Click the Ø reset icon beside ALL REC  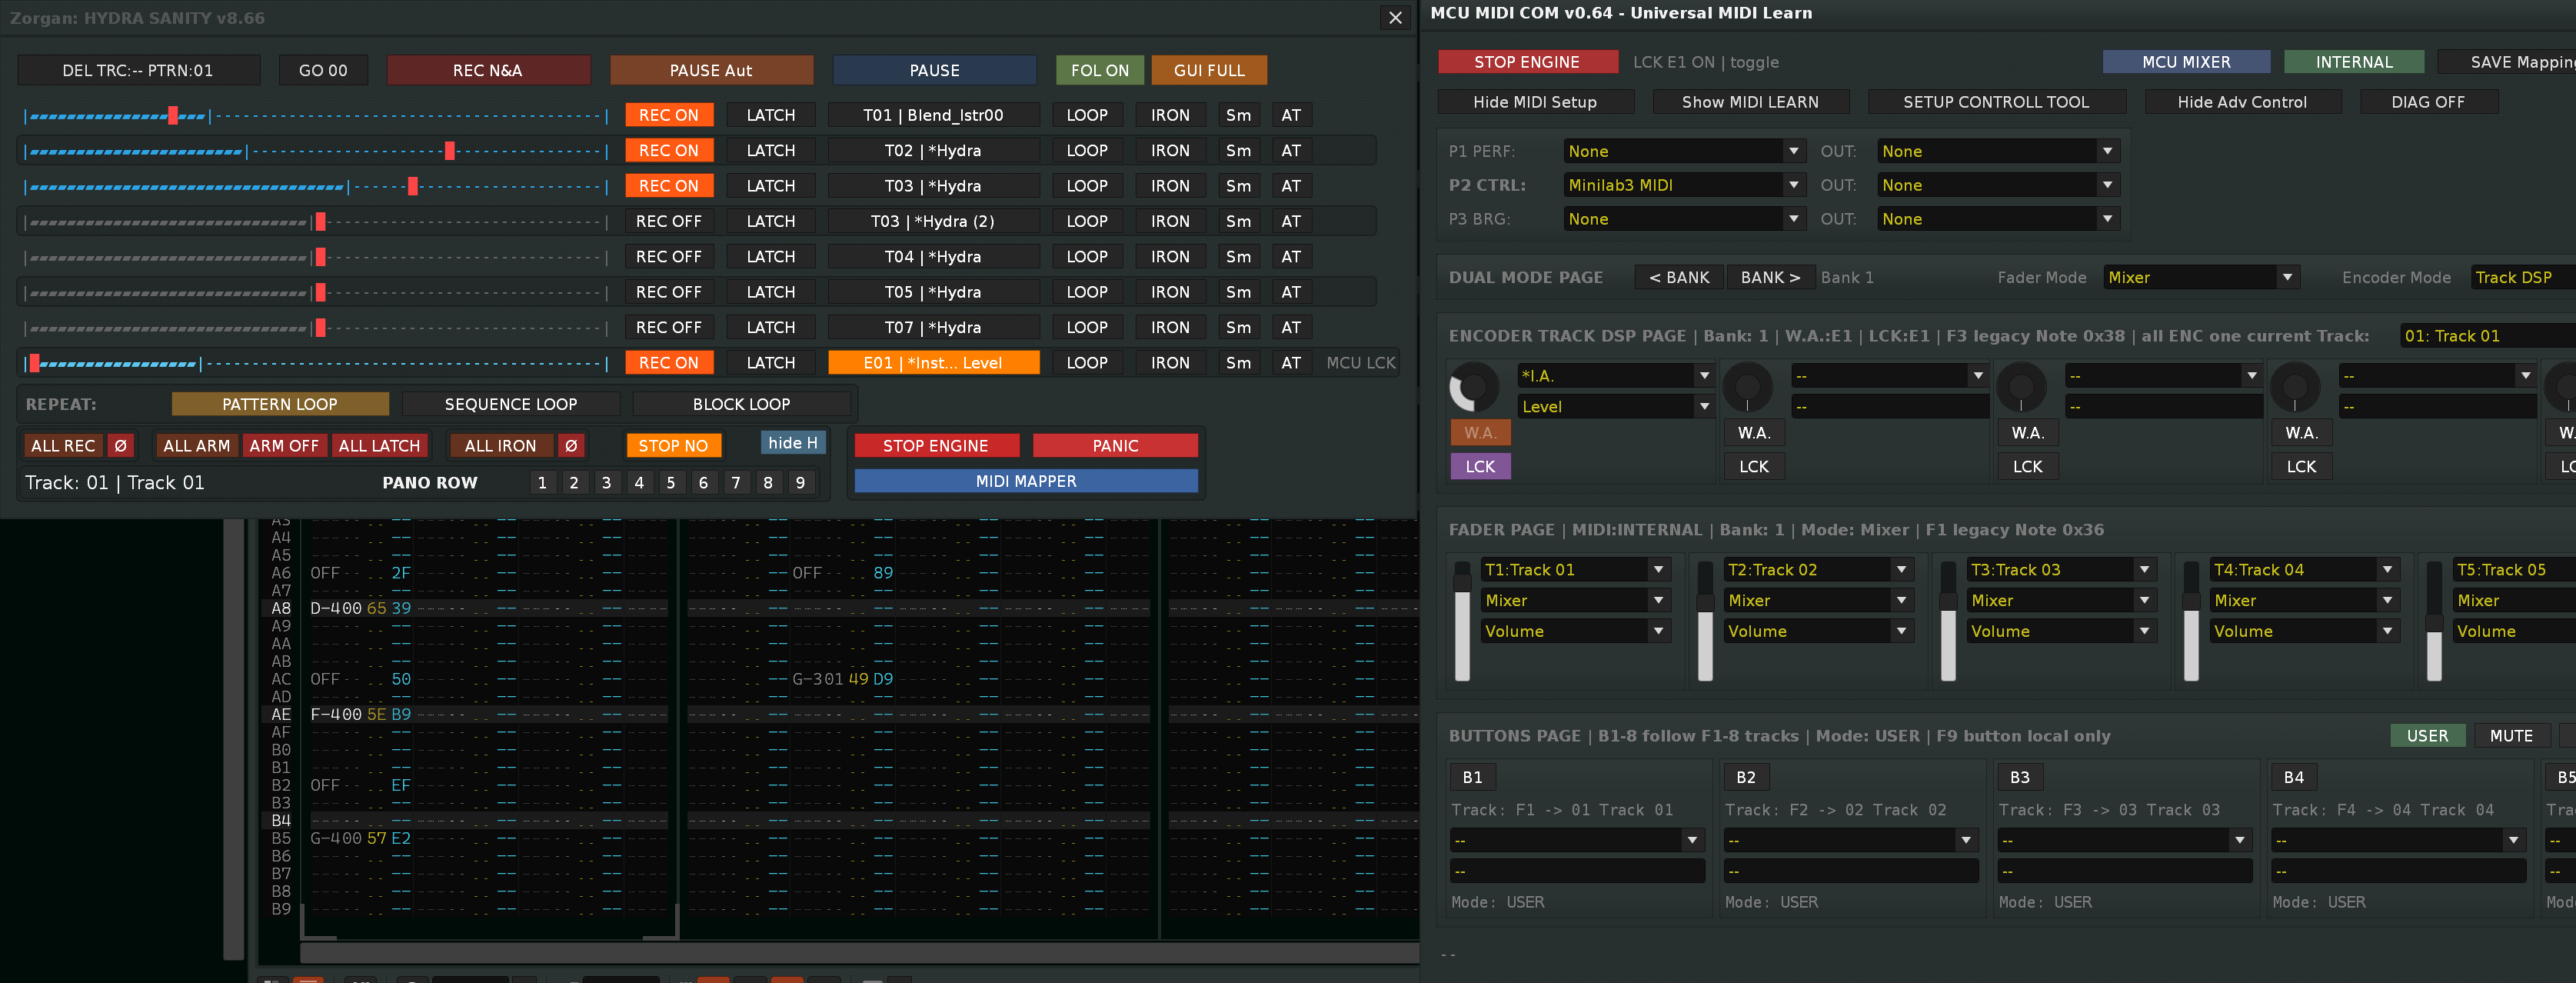point(120,446)
